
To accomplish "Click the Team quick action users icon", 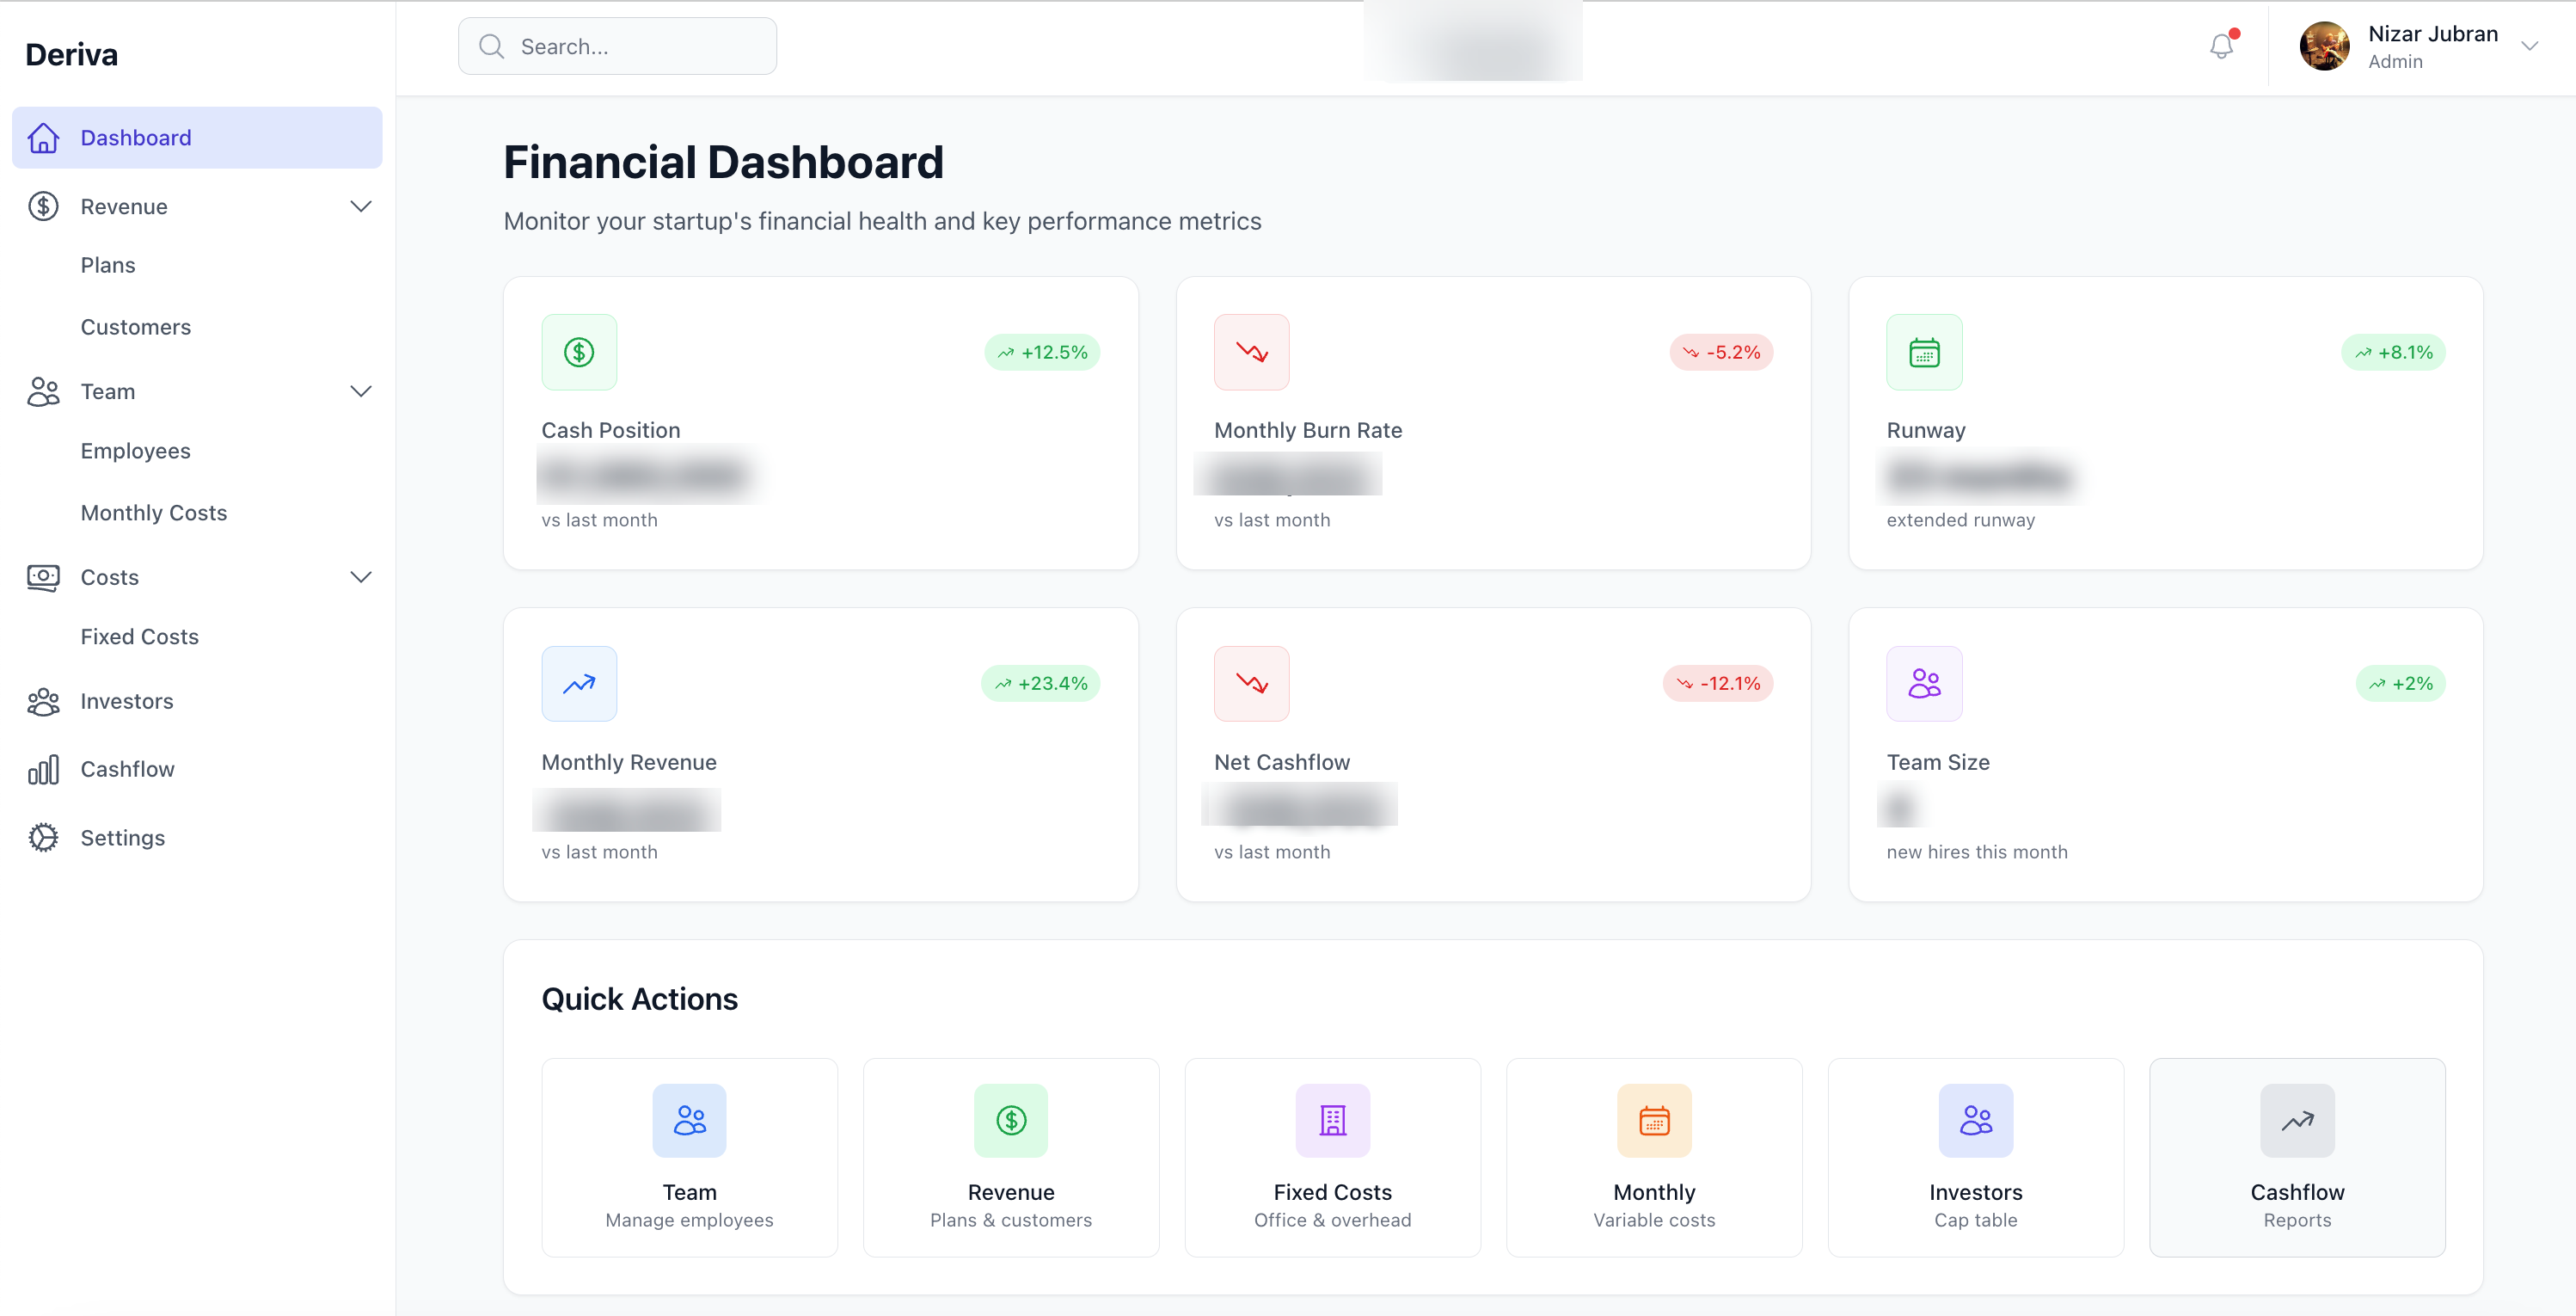I will (x=689, y=1120).
